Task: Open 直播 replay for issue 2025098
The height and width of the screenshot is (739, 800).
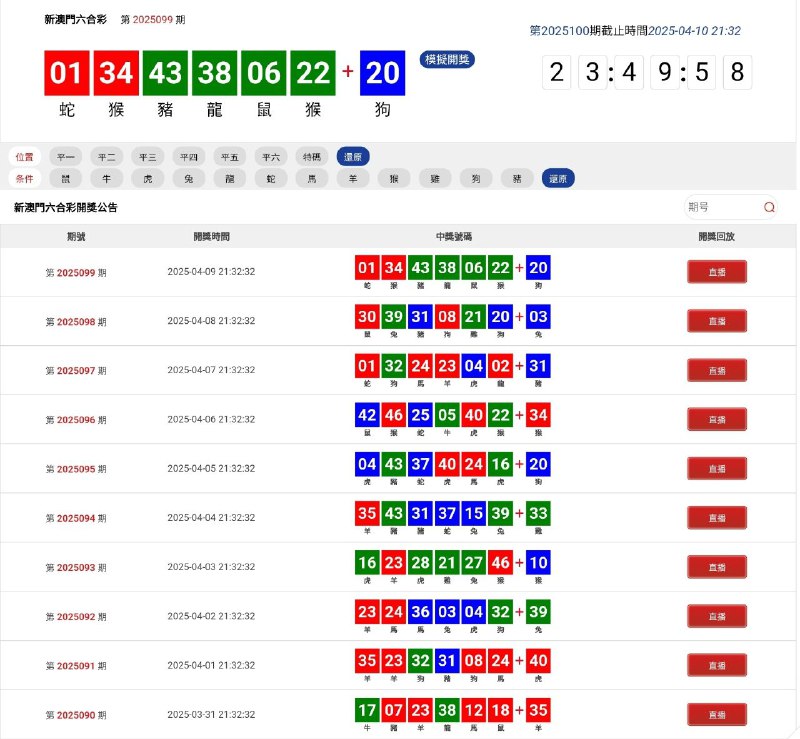Action: (x=717, y=321)
